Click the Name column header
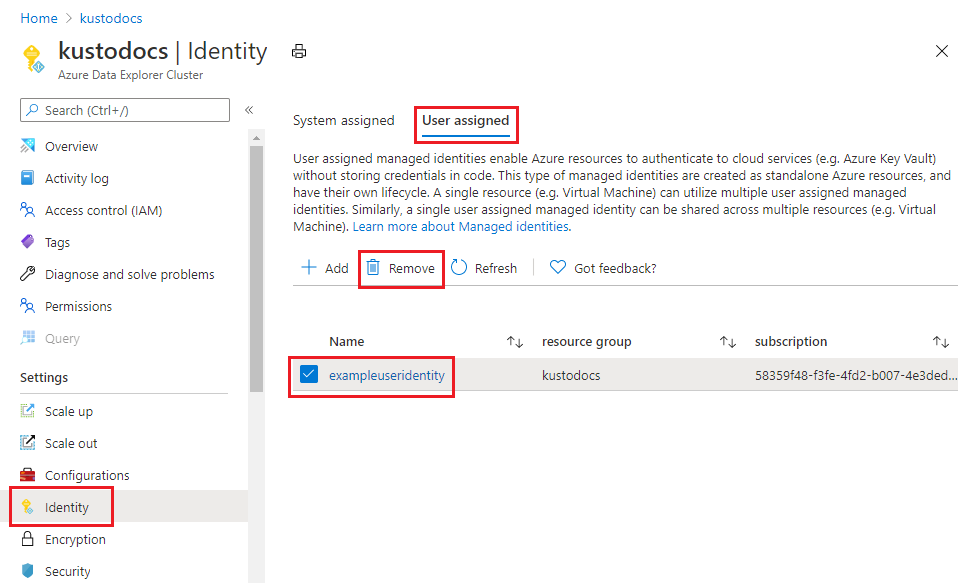Image resolution: width=977 pixels, height=583 pixels. [x=346, y=341]
